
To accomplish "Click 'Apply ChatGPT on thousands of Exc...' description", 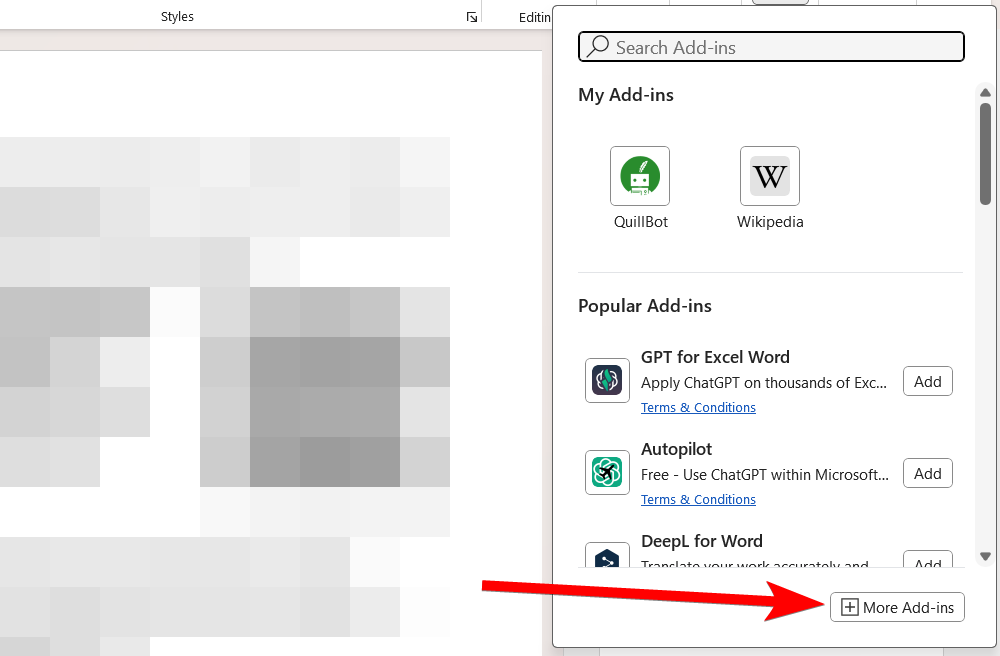I will pos(763,383).
